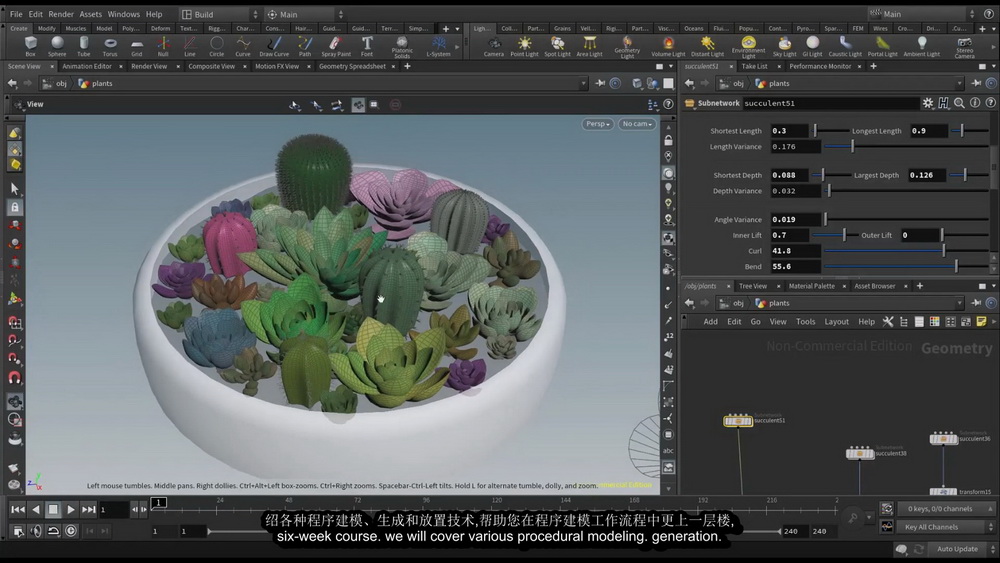Open network editor Layout menu
This screenshot has width=1000, height=563.
click(836, 322)
